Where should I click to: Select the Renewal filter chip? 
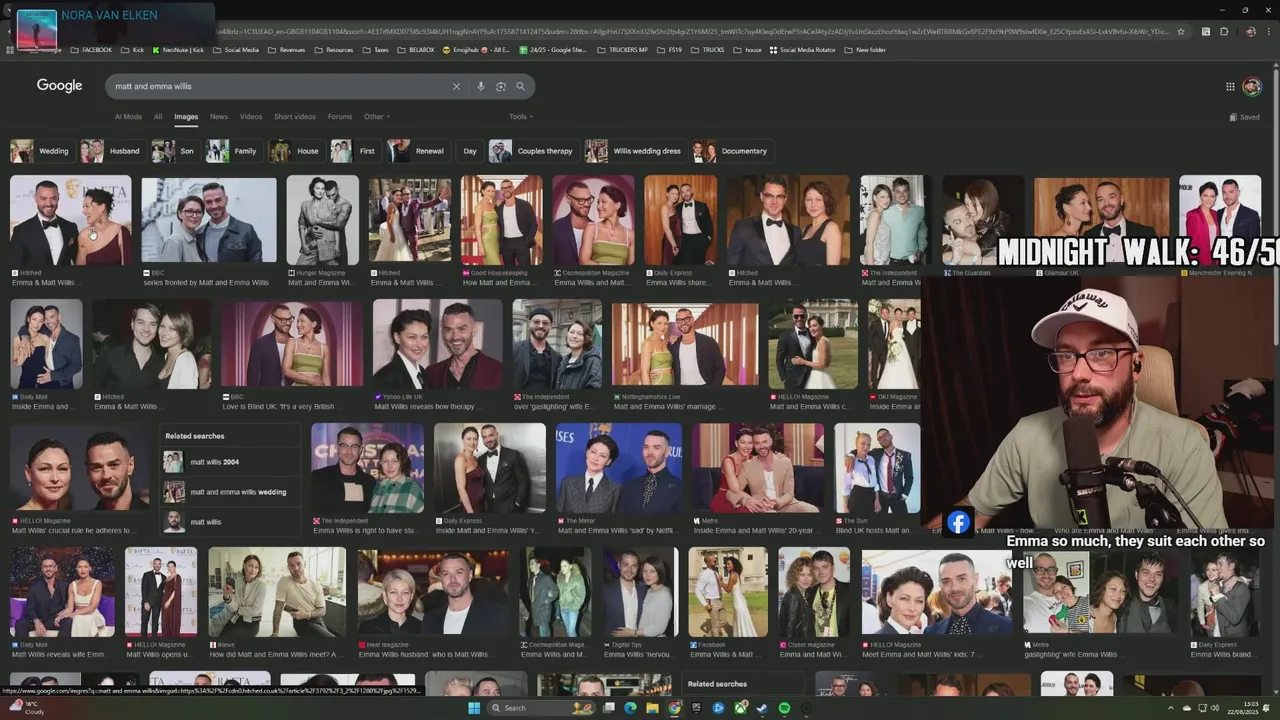(x=417, y=151)
